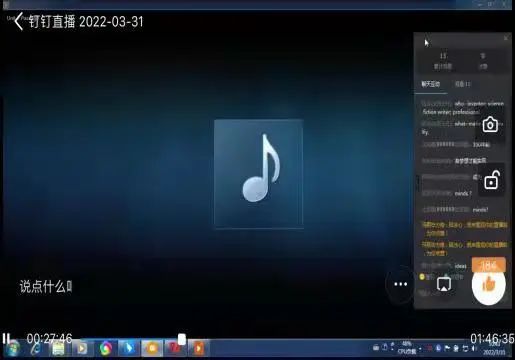This screenshot has height=360, width=515.
Task: Switch to the 观看 viewers tab
Action: pyautogui.click(x=463, y=84)
